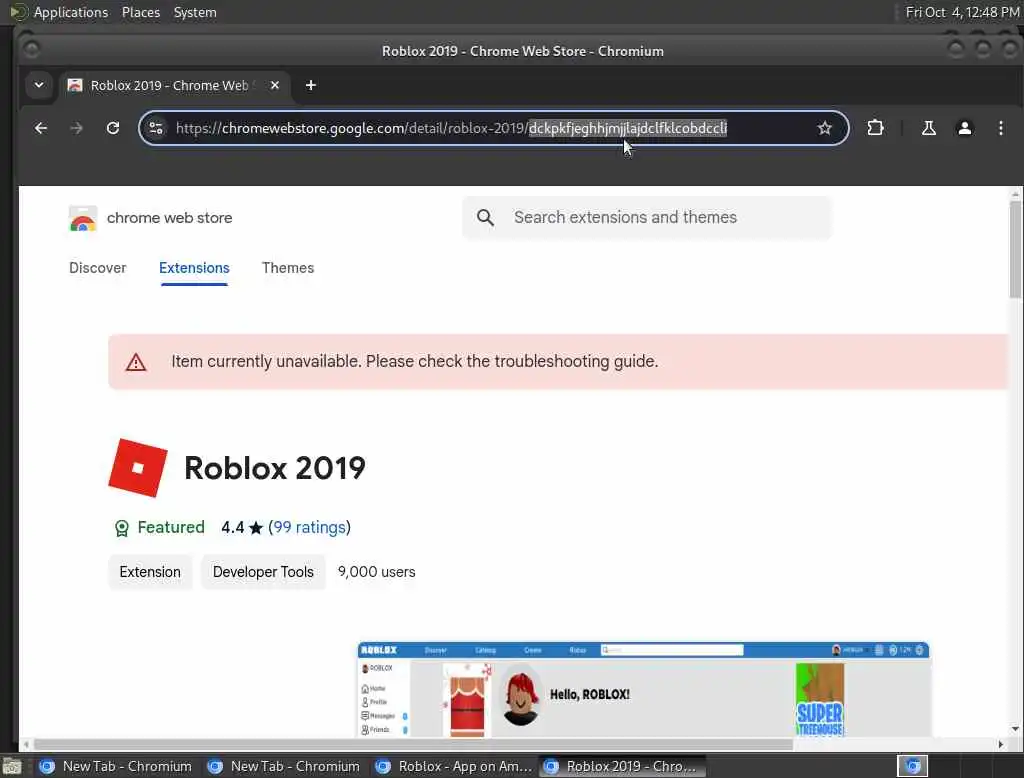Click the warning triangle icon

coord(136,362)
